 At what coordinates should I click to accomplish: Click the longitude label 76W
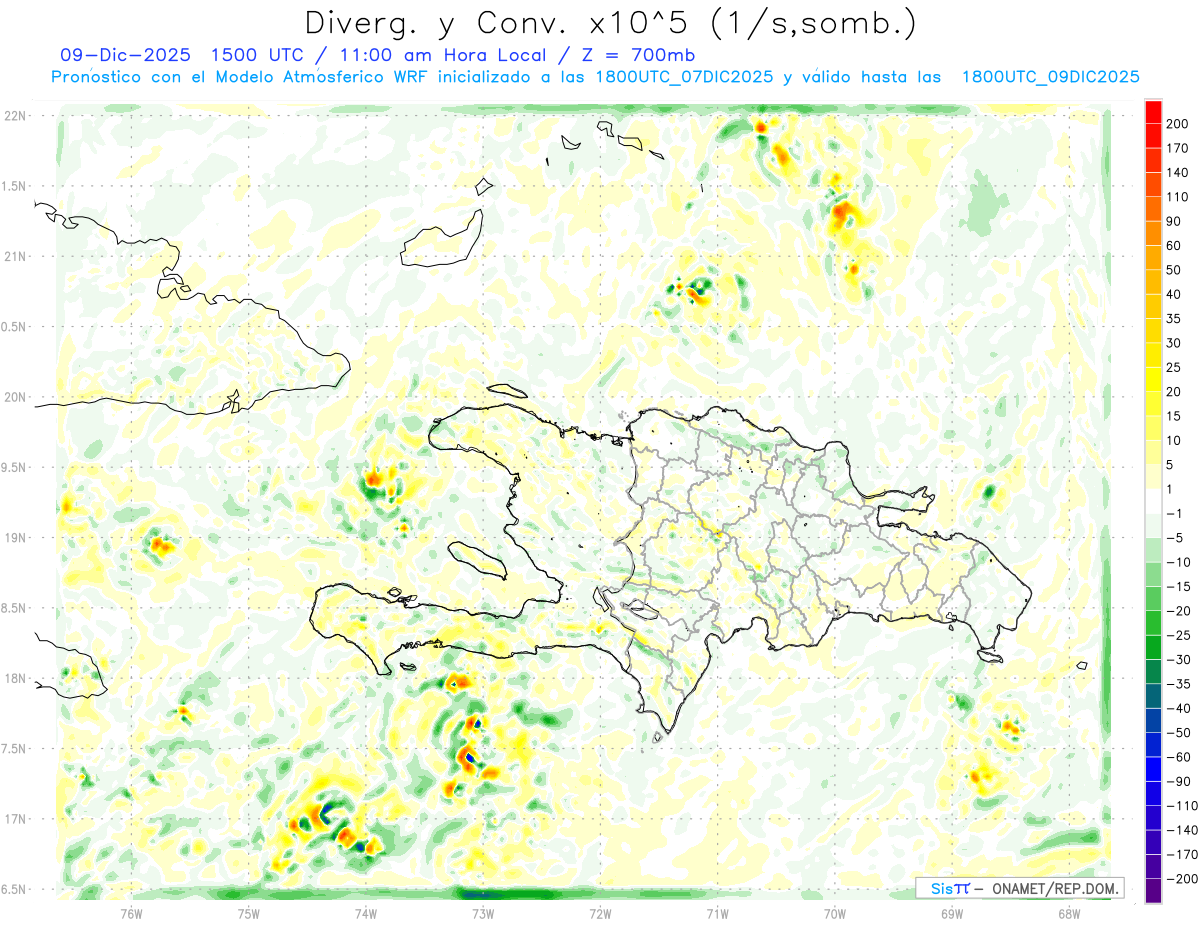point(131,913)
